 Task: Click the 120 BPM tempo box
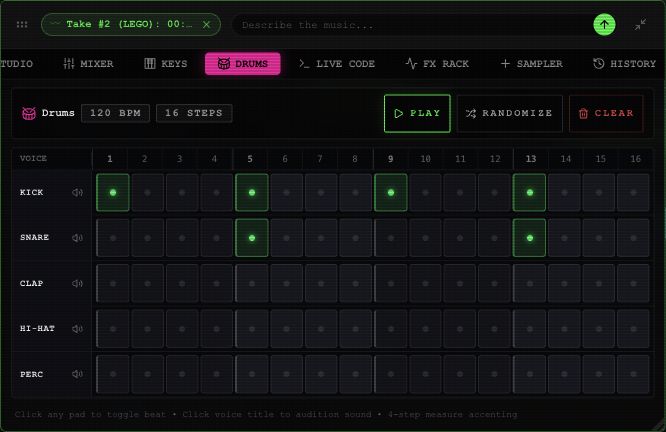(x=115, y=113)
